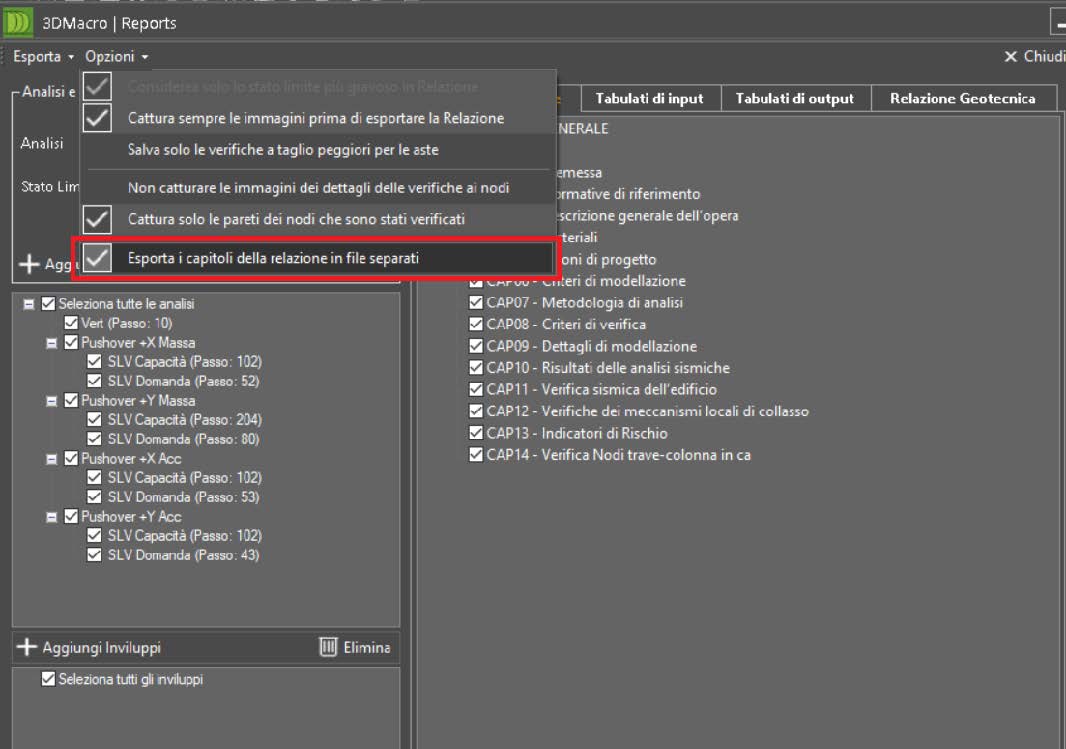This screenshot has width=1066, height=749.
Task: Toggle checkmark for Cattura sempre le immagini
Action: pyautogui.click(x=97, y=118)
